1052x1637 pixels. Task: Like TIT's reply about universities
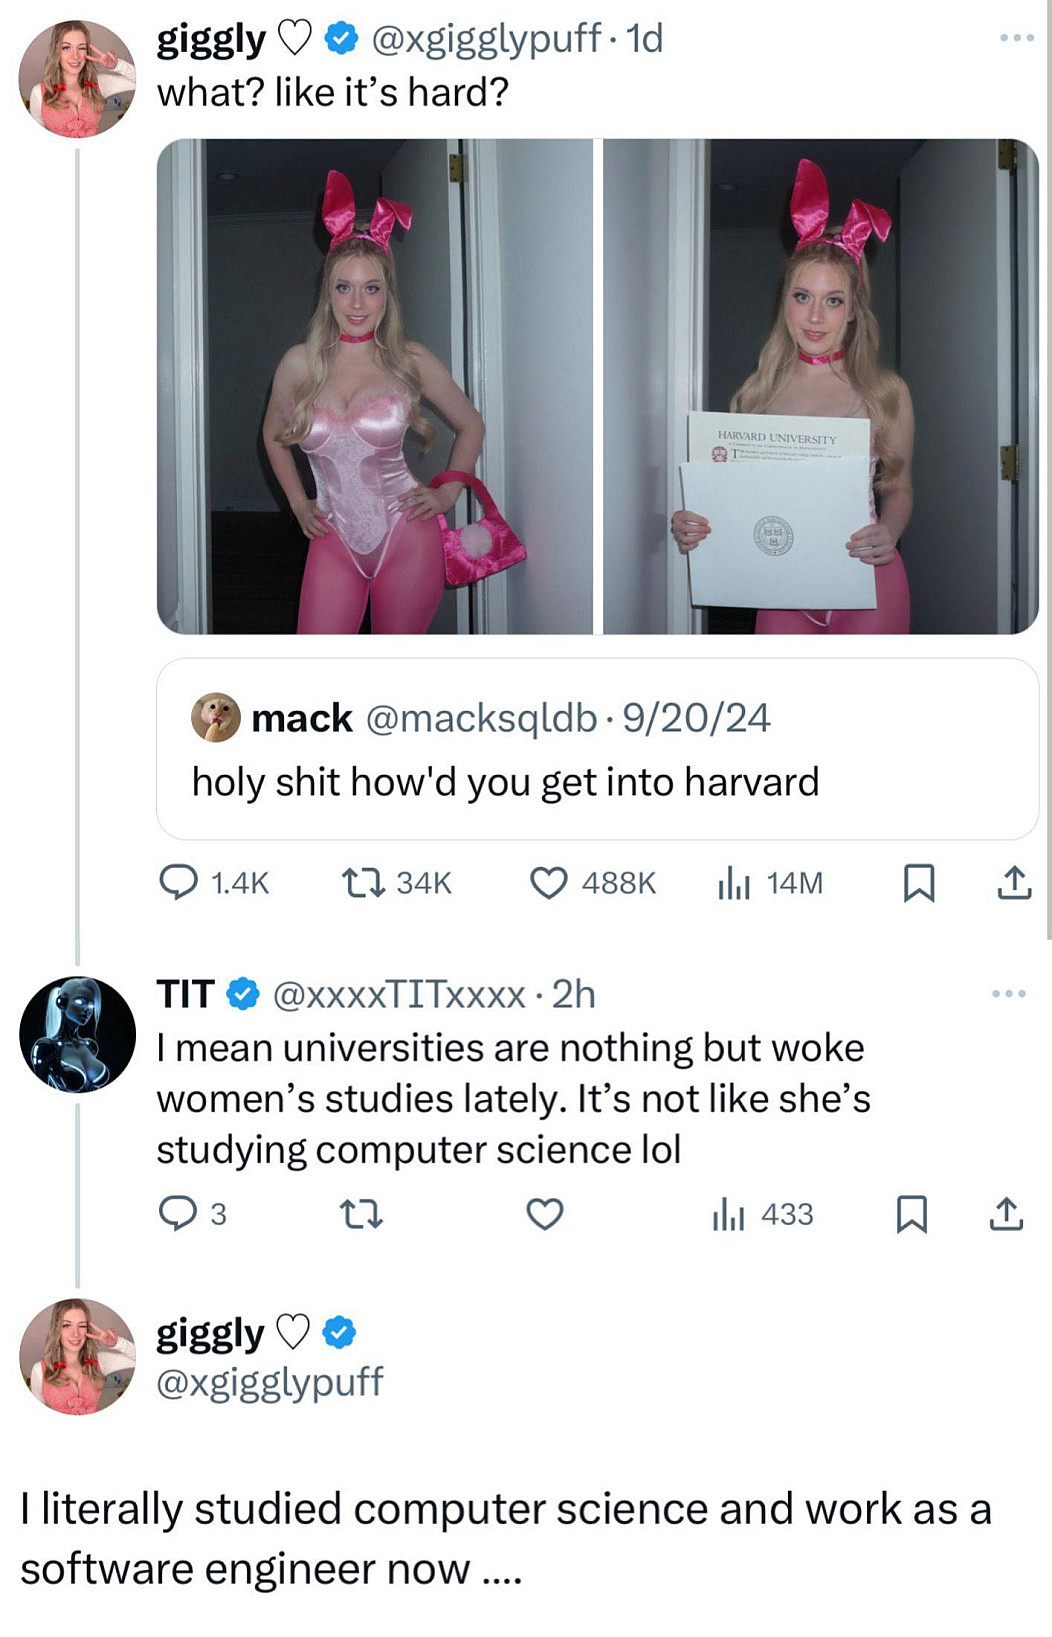click(544, 1214)
